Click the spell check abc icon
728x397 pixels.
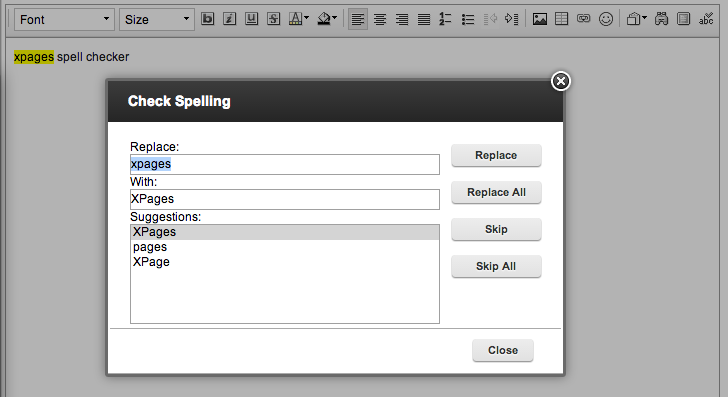pos(706,19)
